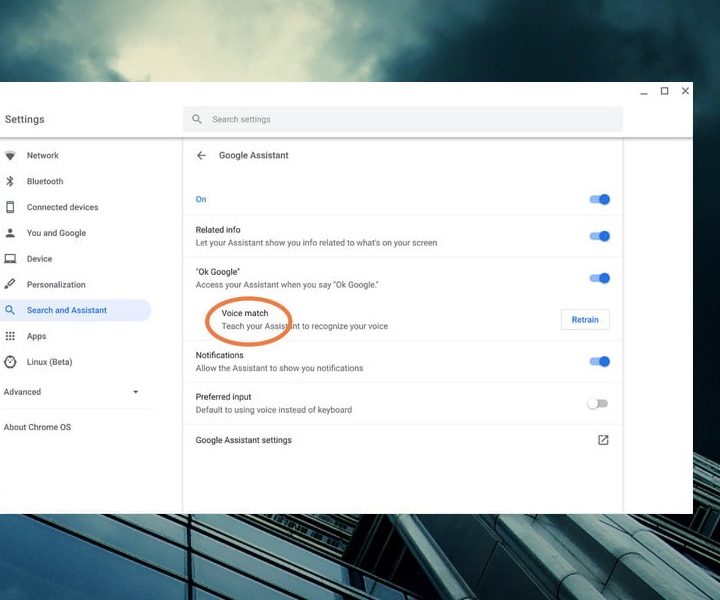This screenshot has width=720, height=600.
Task: Enable the Preferred input toggle
Action: click(598, 404)
